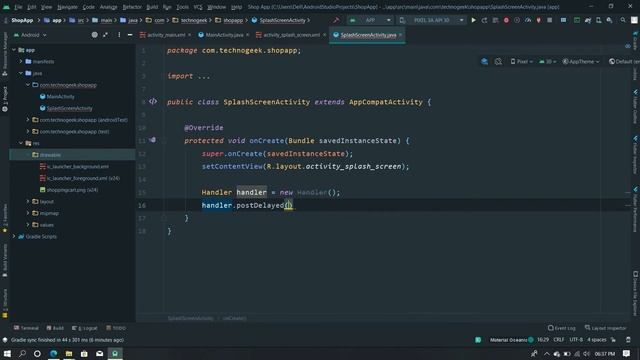Click the Profile app gauge icon
Screen dimensions: 640x360
[x=528, y=20]
